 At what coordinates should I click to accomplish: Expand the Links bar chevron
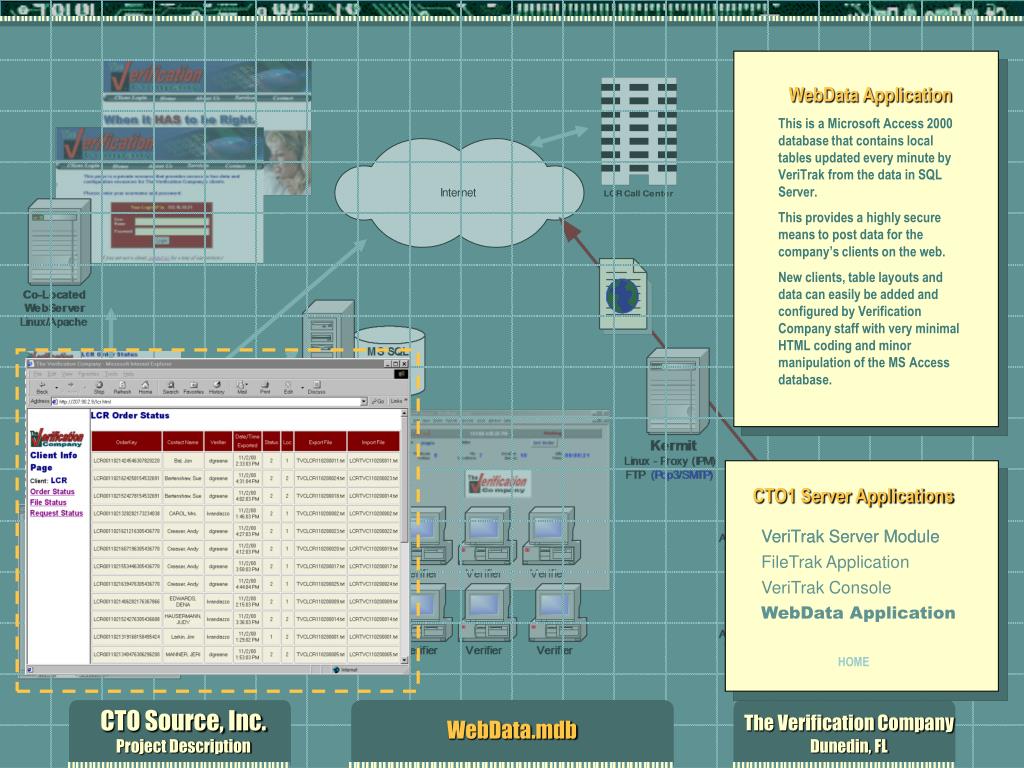pos(406,401)
